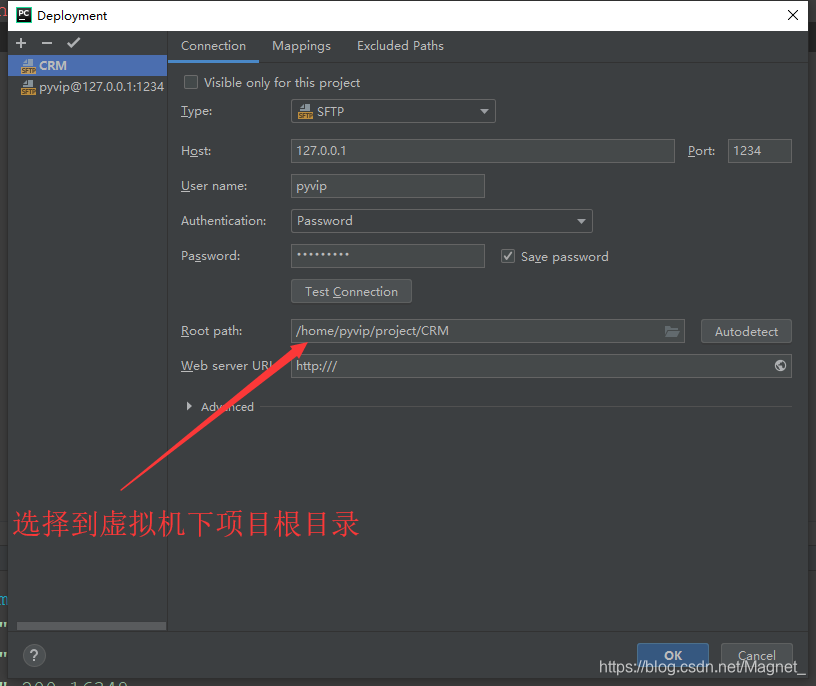
Task: Open help with question mark icon
Action: click(34, 655)
